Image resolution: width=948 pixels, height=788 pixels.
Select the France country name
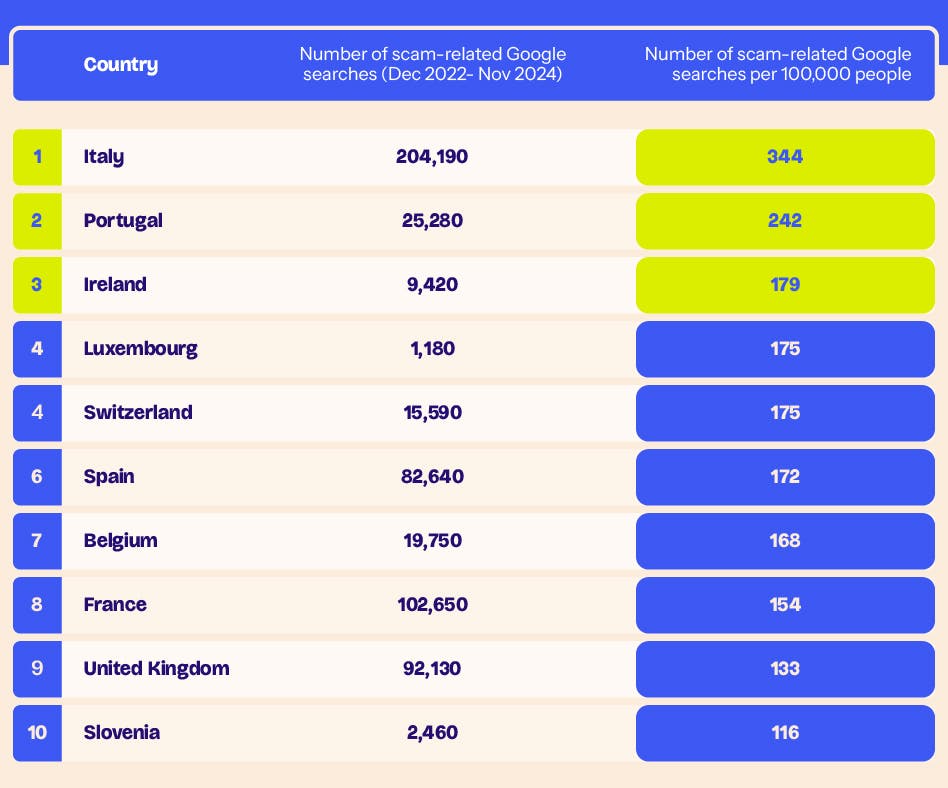(x=115, y=605)
